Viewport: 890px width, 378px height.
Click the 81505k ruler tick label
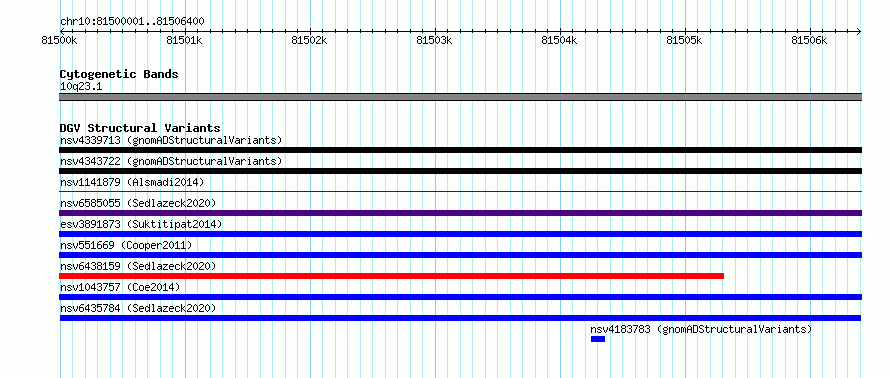684,40
